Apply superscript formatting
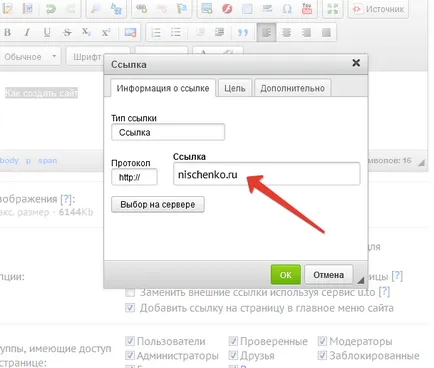The width and height of the screenshot is (434, 368). tap(106, 32)
